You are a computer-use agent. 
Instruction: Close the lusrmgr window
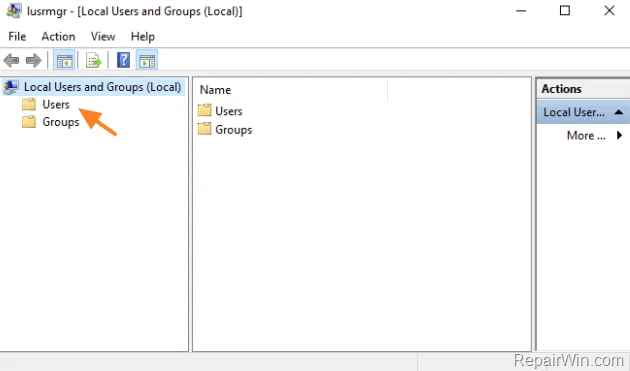coord(610,11)
